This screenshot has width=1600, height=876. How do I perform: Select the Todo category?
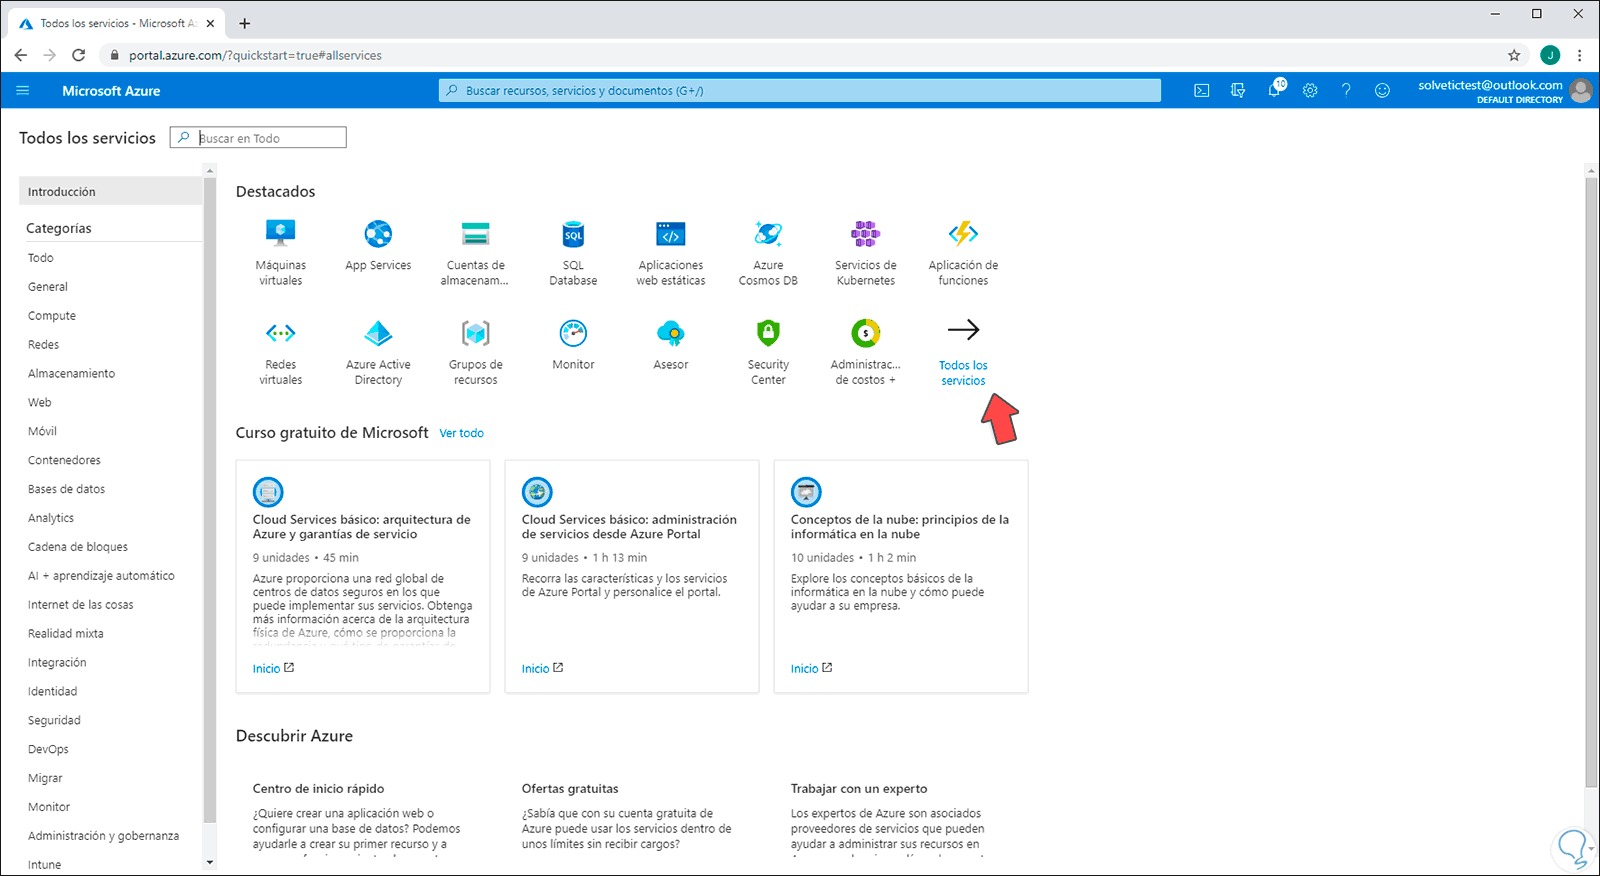tap(41, 258)
